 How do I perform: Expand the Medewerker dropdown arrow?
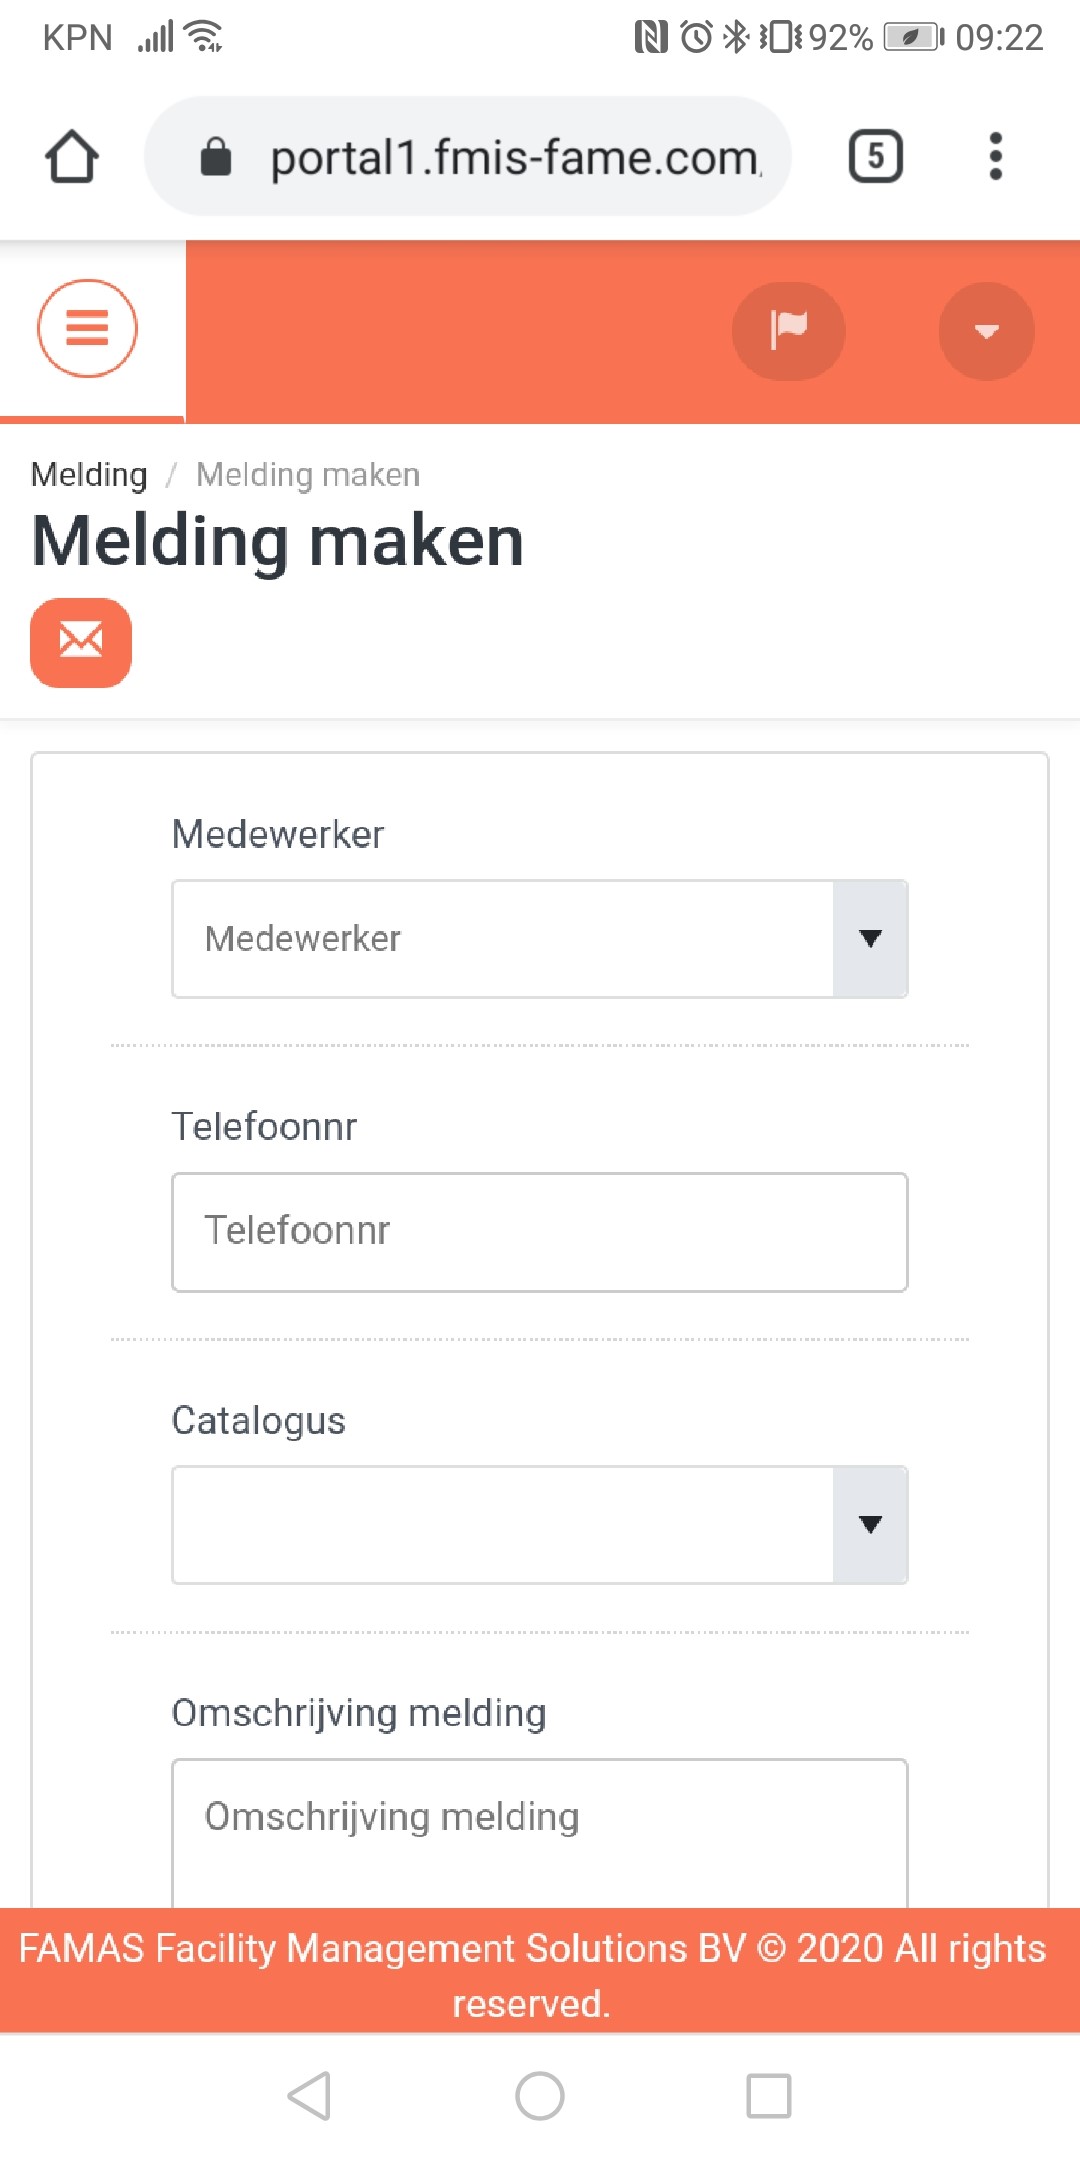(870, 939)
